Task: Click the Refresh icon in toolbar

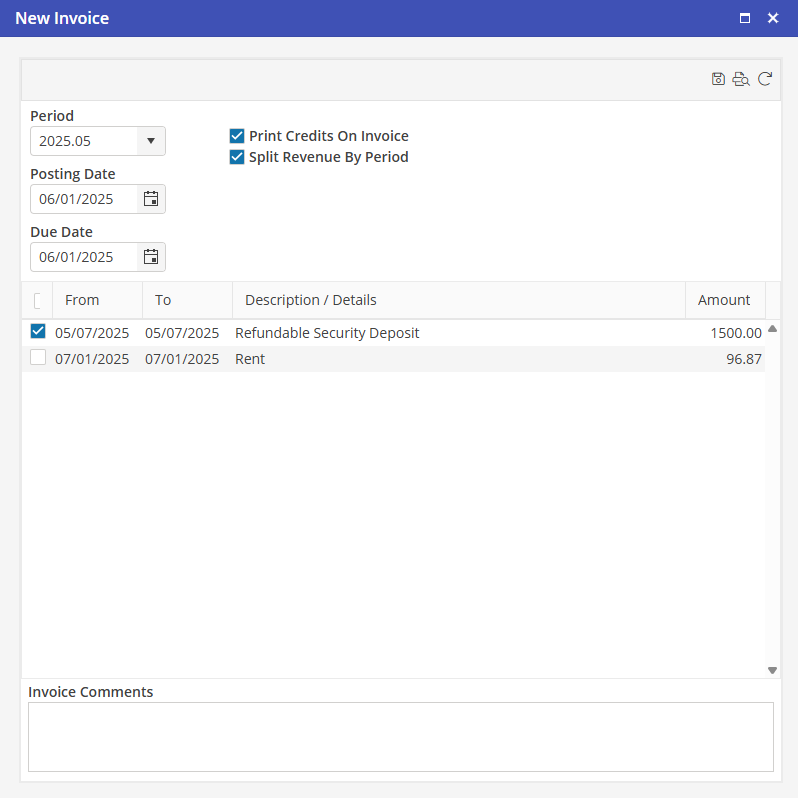Action: tap(765, 79)
